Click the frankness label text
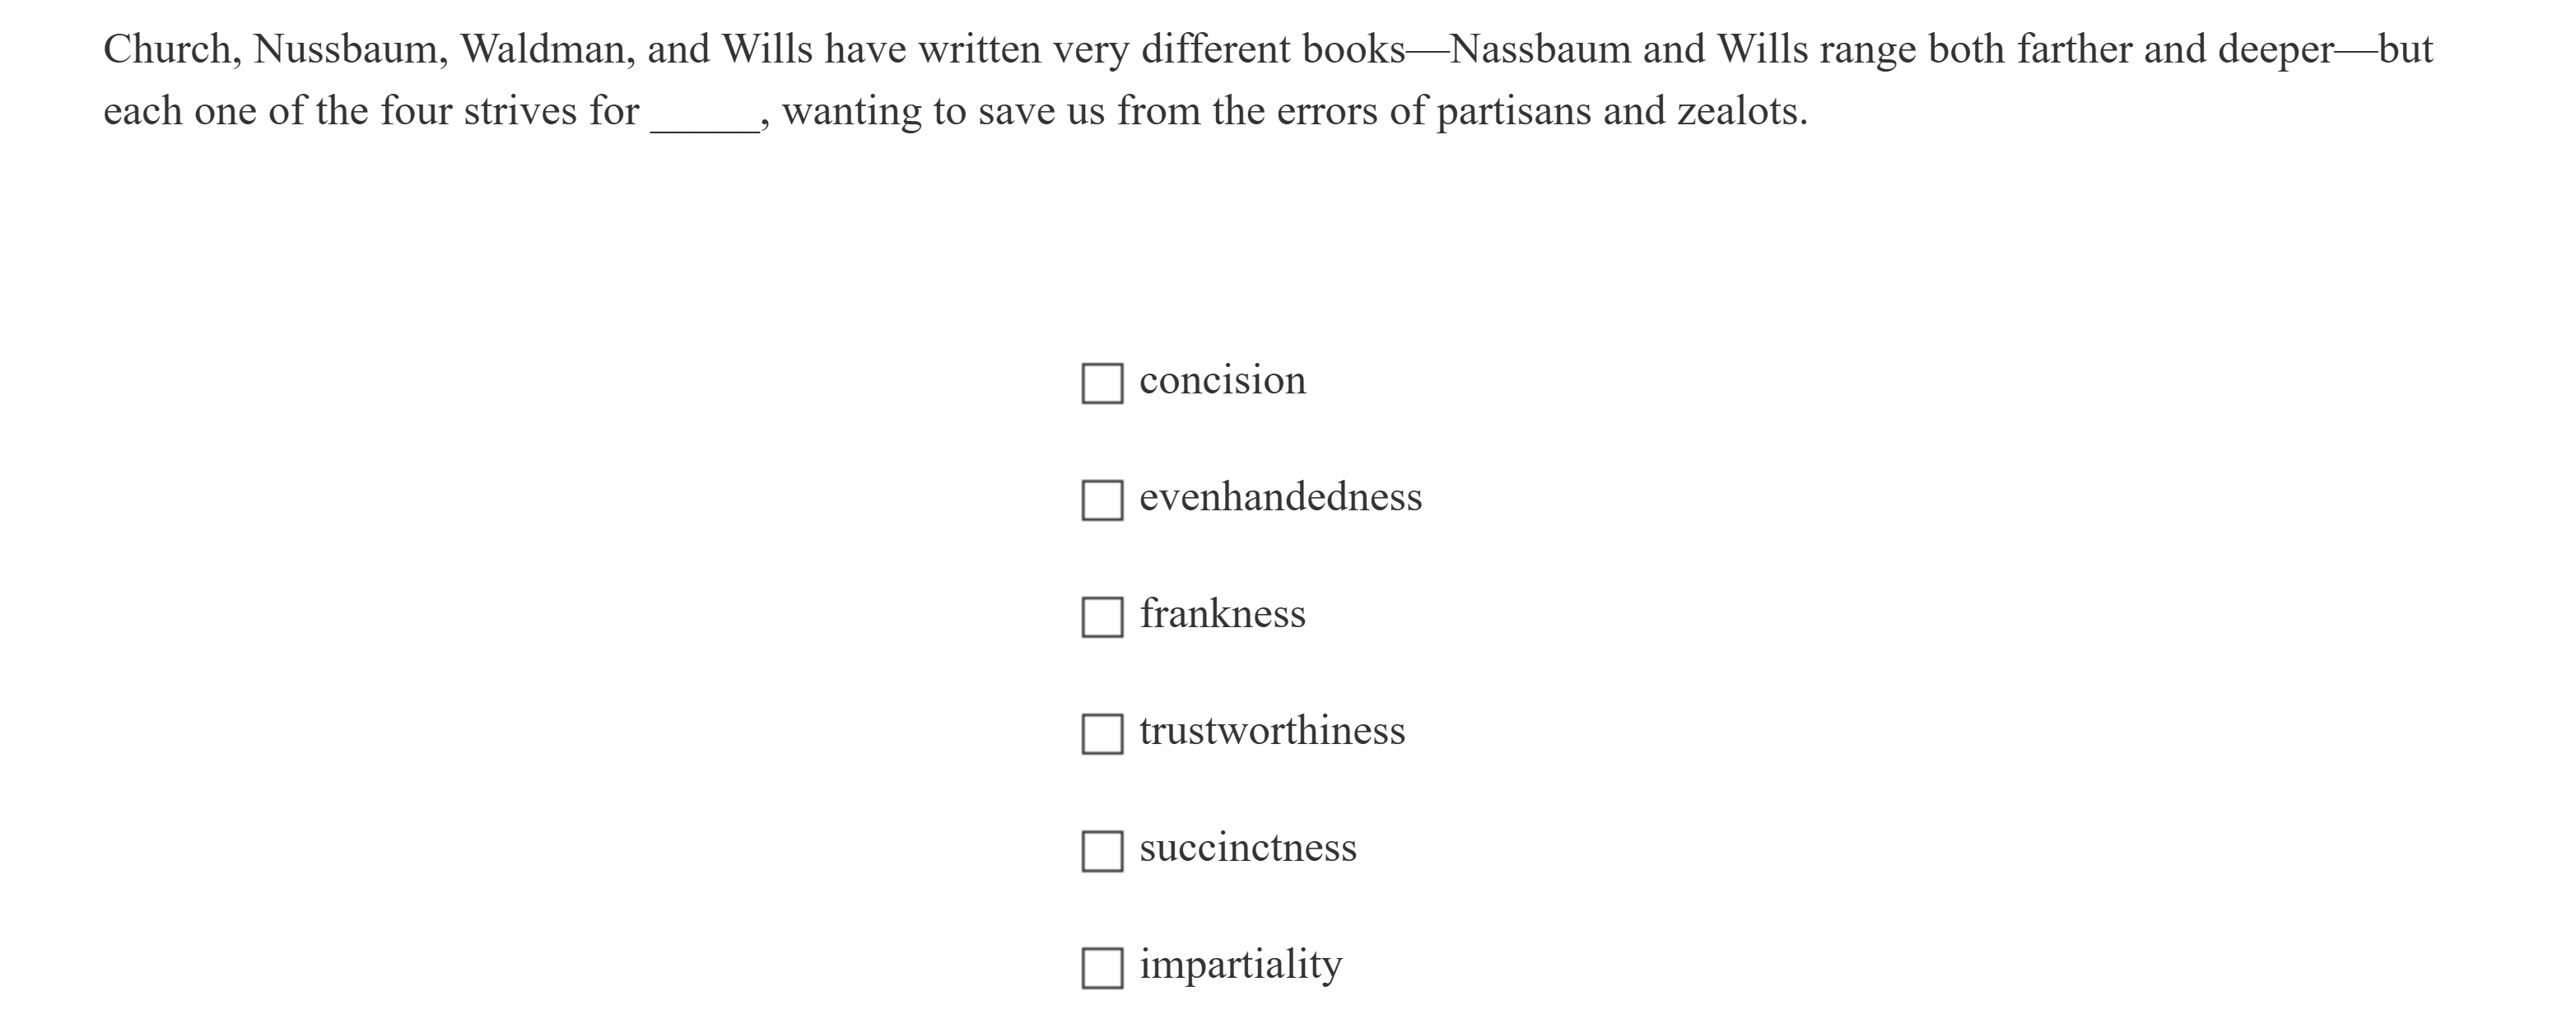Screen dimensions: 2576x1014 (x=1222, y=614)
